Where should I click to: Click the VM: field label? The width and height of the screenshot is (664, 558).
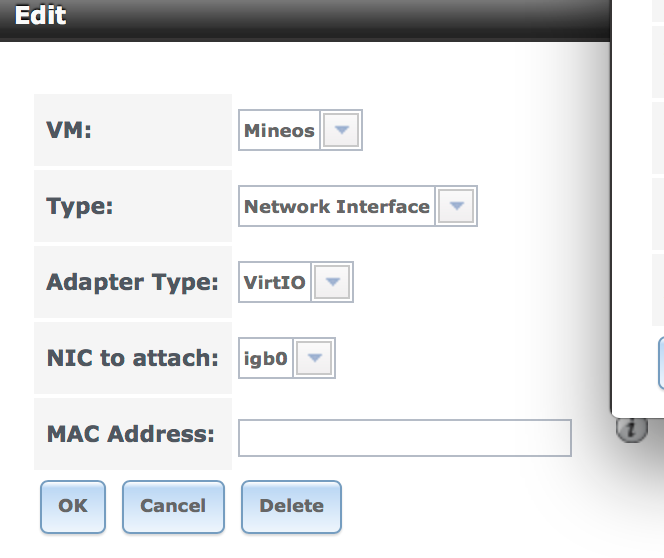click(x=69, y=130)
